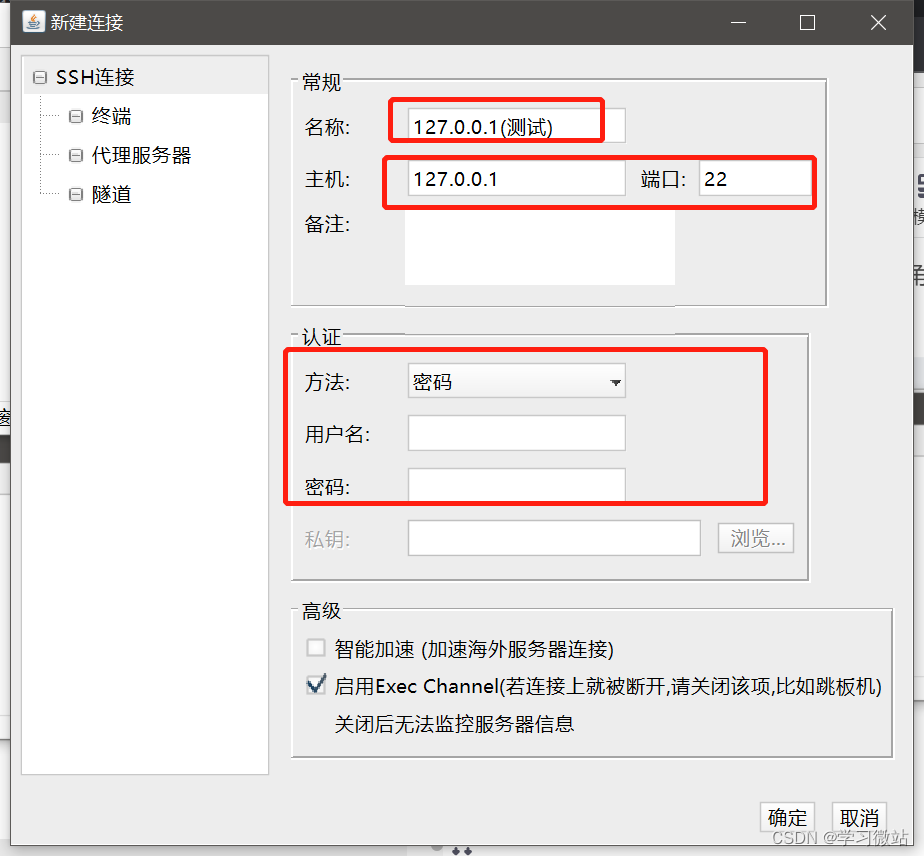Click the 取消 button
This screenshot has height=856, width=924.
coord(859,817)
